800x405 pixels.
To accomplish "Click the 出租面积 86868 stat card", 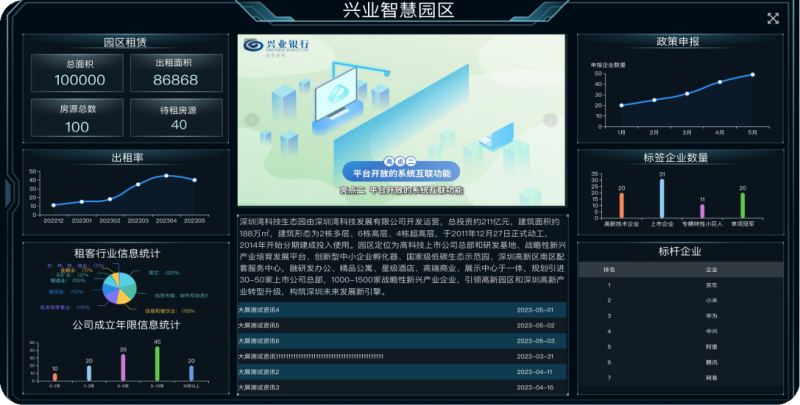I will (x=176, y=73).
